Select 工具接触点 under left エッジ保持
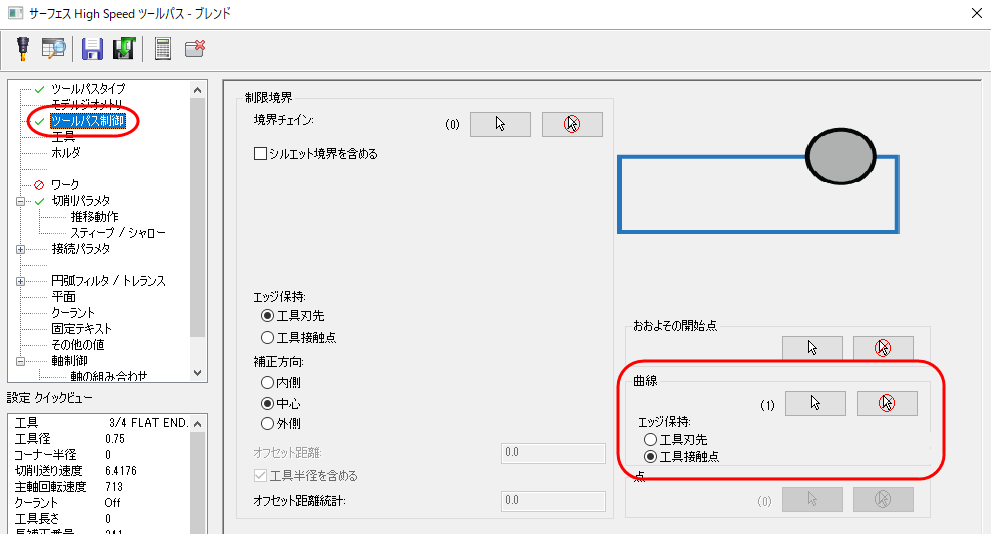The image size is (991, 534). pos(267,337)
